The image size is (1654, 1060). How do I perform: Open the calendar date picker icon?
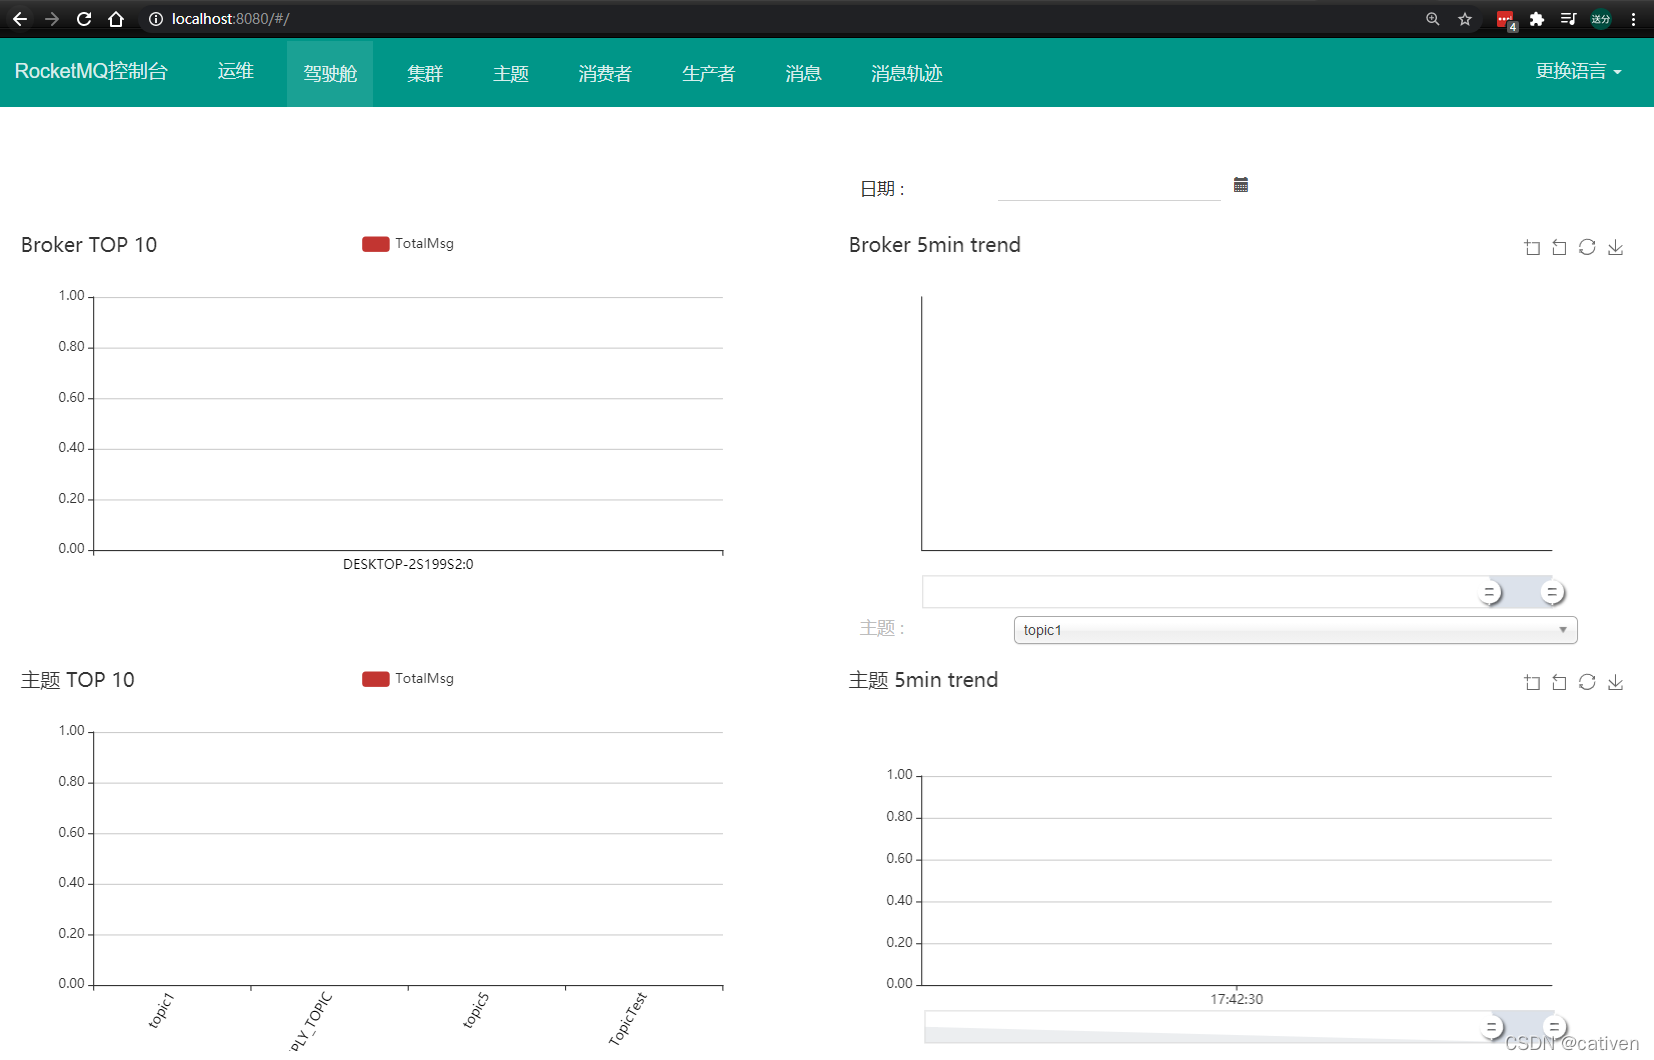click(x=1241, y=185)
